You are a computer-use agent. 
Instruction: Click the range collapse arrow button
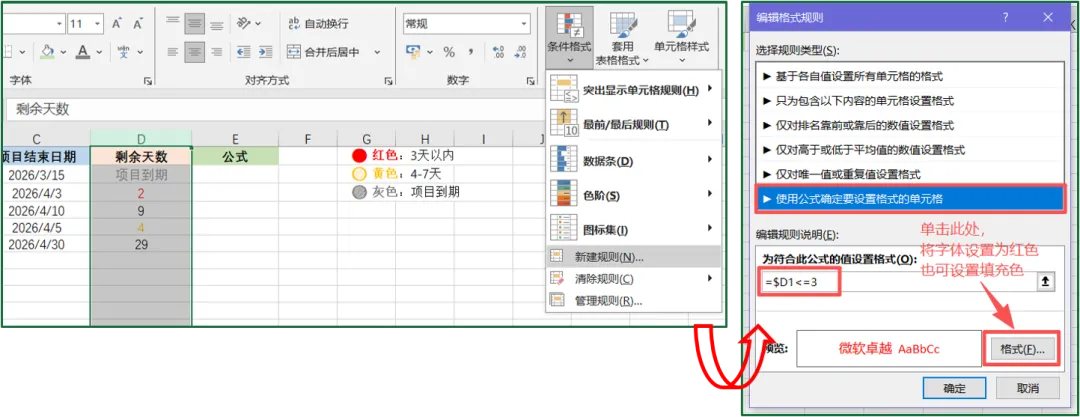tap(1046, 283)
